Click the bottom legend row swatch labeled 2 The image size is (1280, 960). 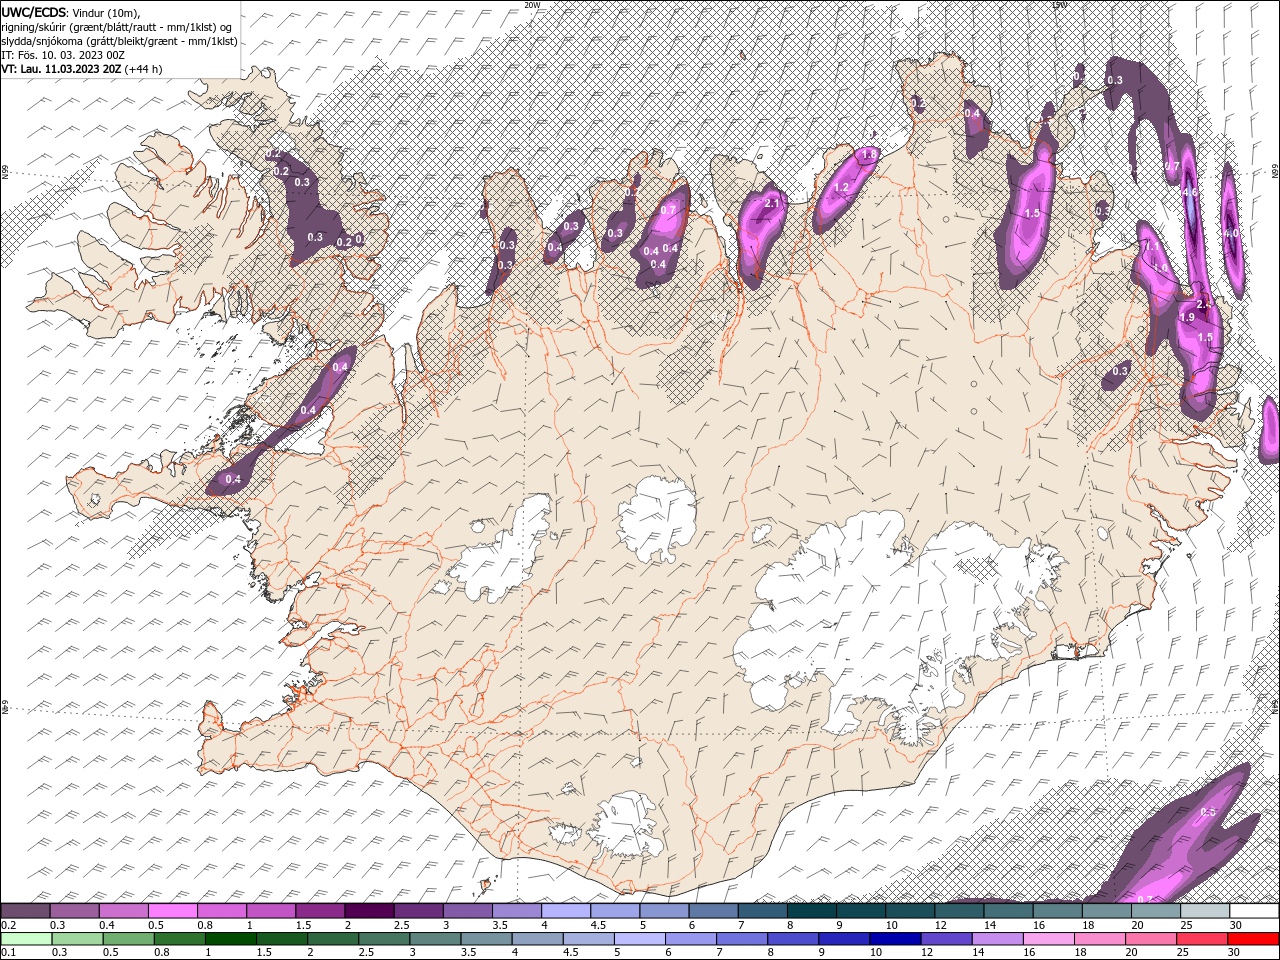pos(332,939)
